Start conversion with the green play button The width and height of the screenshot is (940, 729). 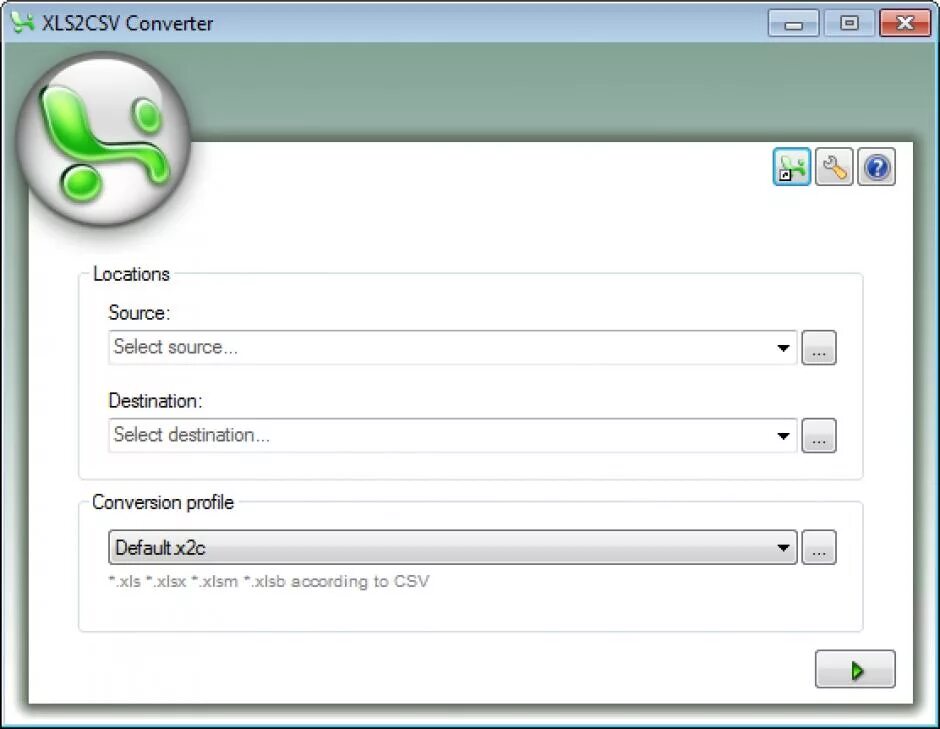(x=855, y=669)
